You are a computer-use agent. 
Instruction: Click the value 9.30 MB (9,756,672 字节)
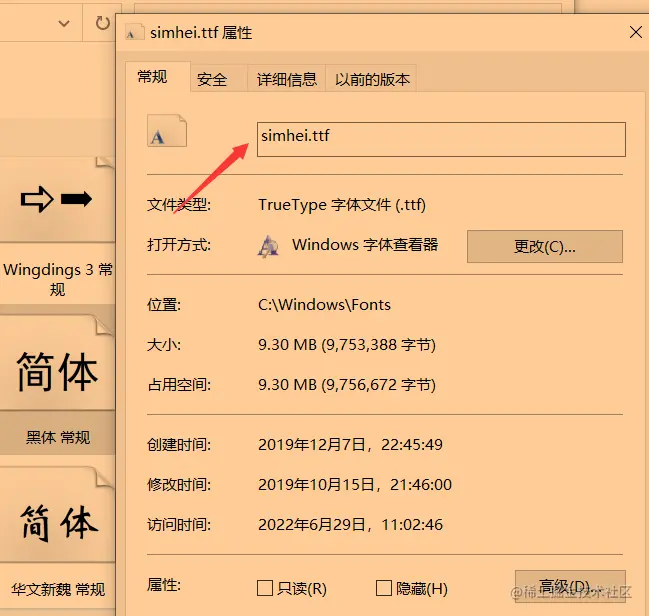pos(347,385)
